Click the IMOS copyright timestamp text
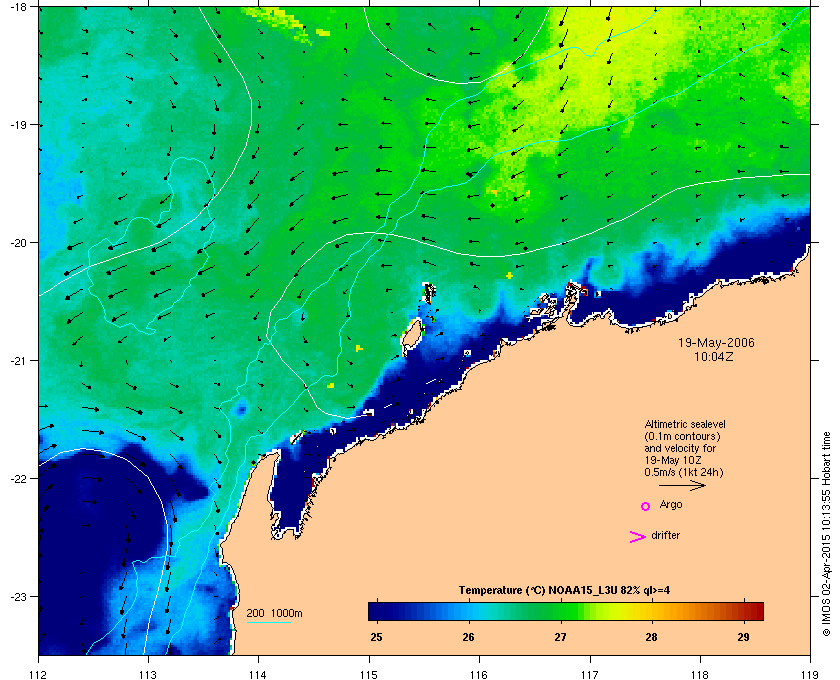Screen dimensions: 840x680 [826, 535]
